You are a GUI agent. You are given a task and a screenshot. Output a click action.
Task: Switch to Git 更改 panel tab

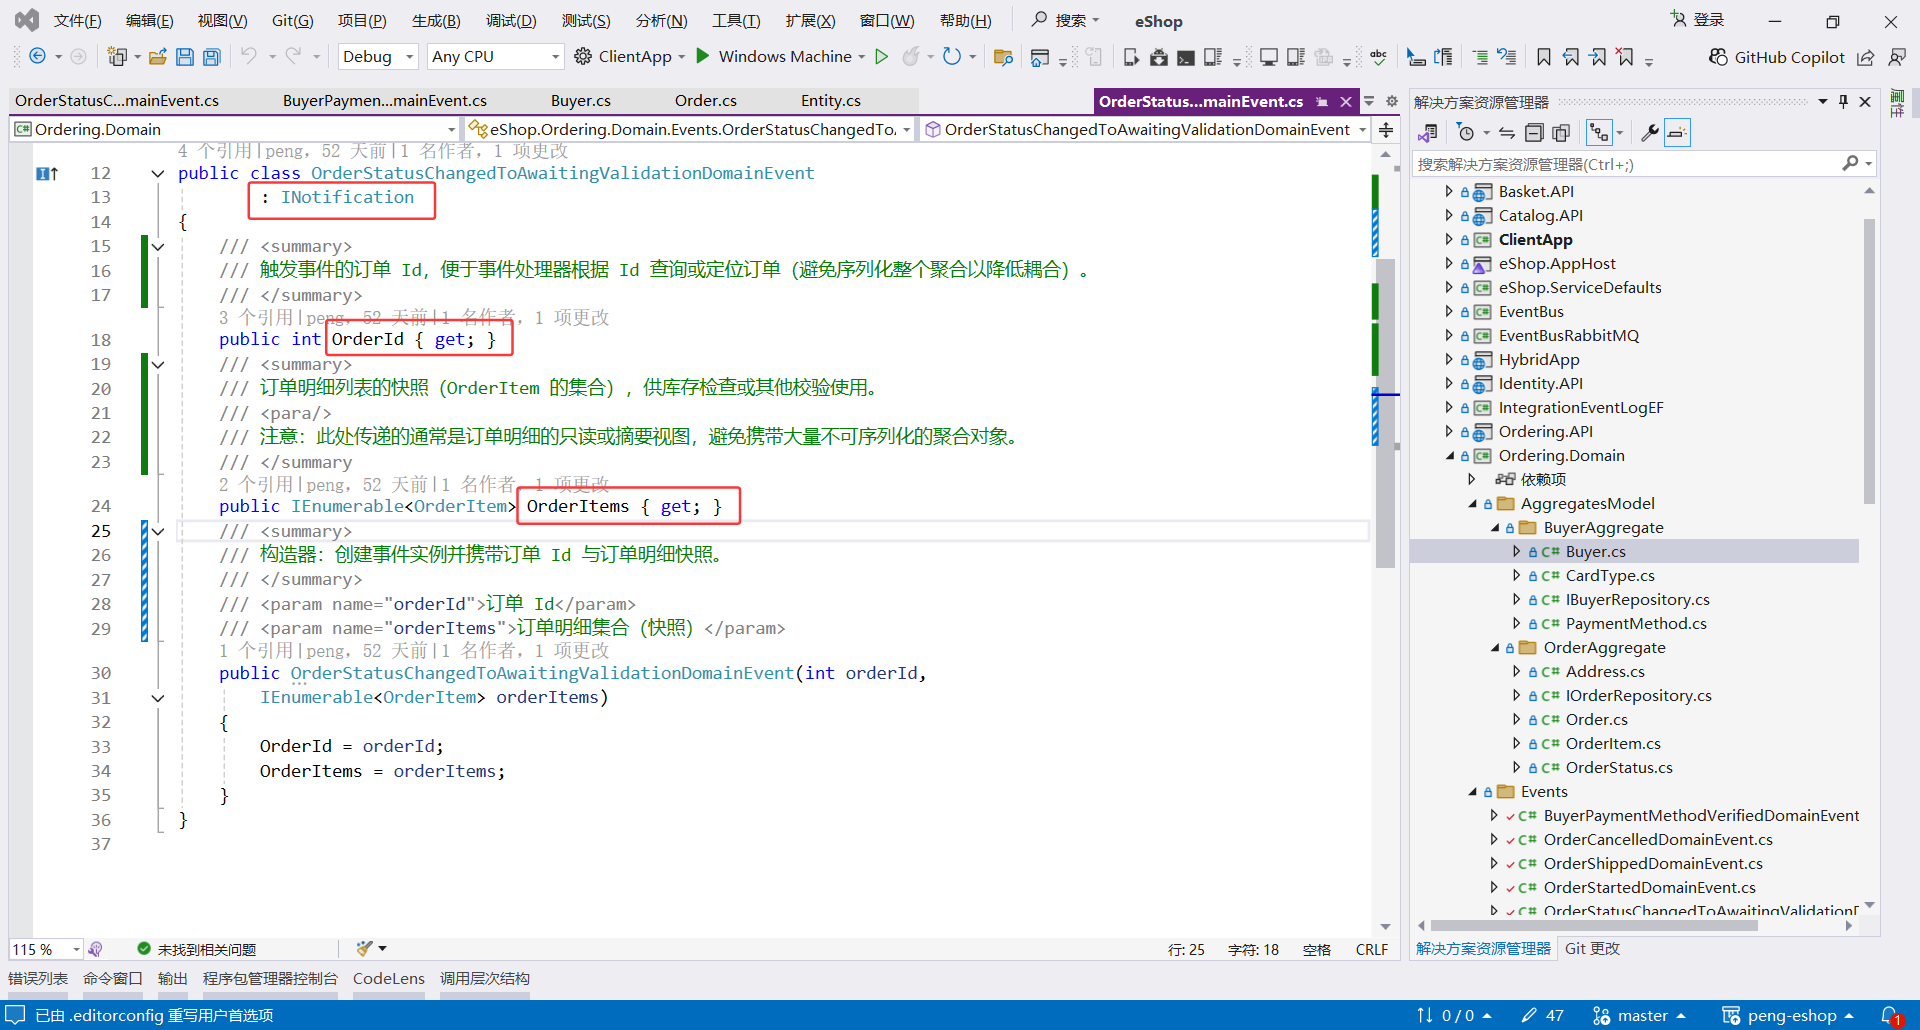coord(1592,948)
